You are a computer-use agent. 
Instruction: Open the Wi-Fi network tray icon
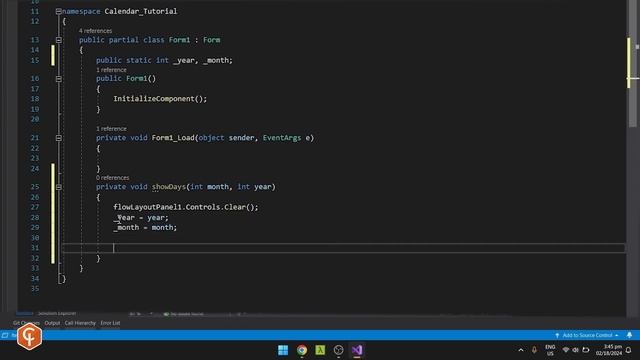(x=566, y=350)
